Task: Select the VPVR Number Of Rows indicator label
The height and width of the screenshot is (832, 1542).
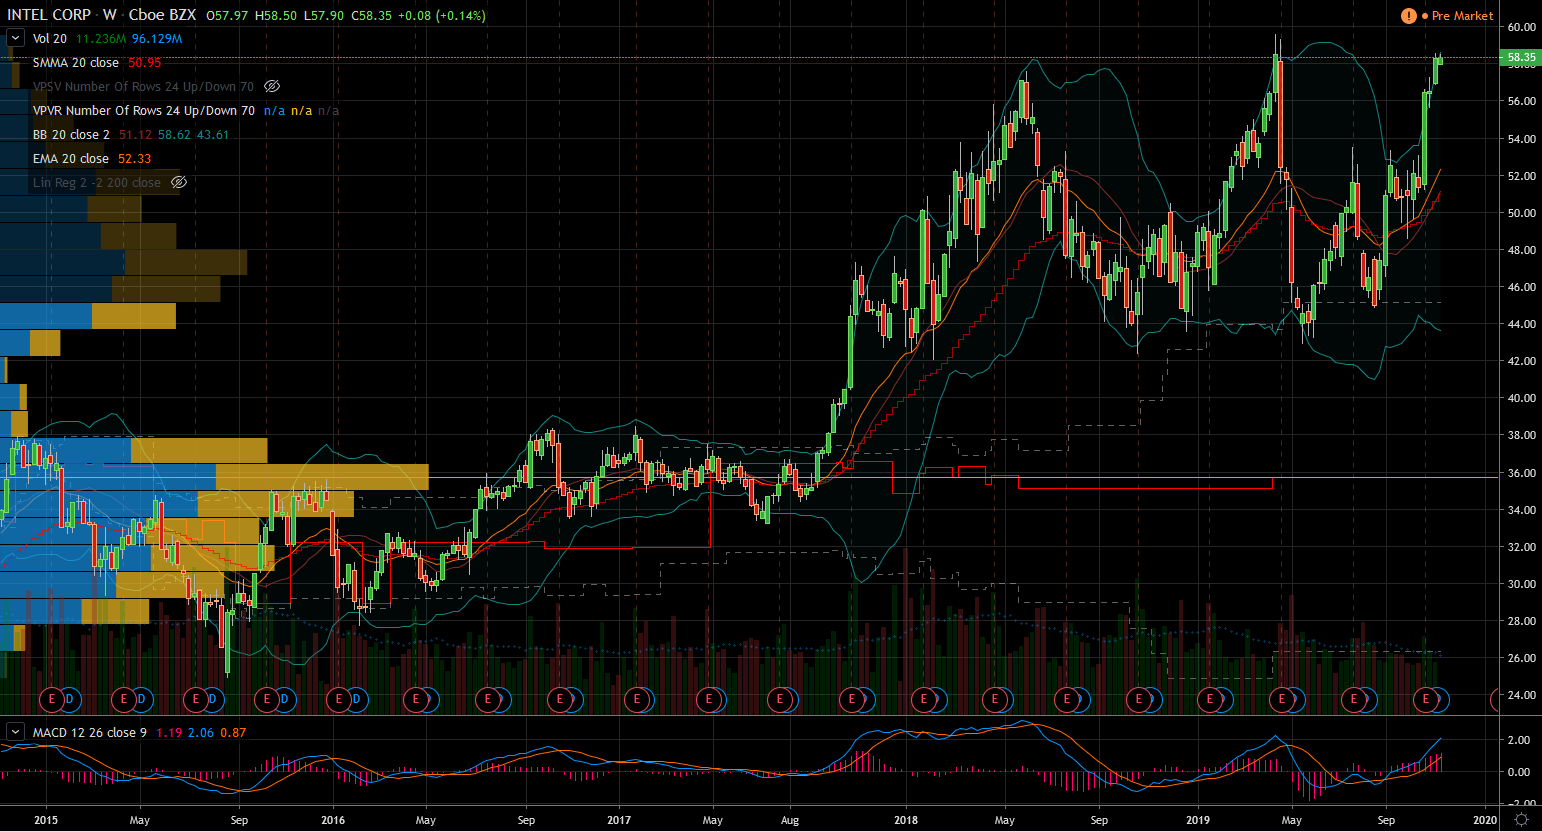Action: click(x=143, y=111)
